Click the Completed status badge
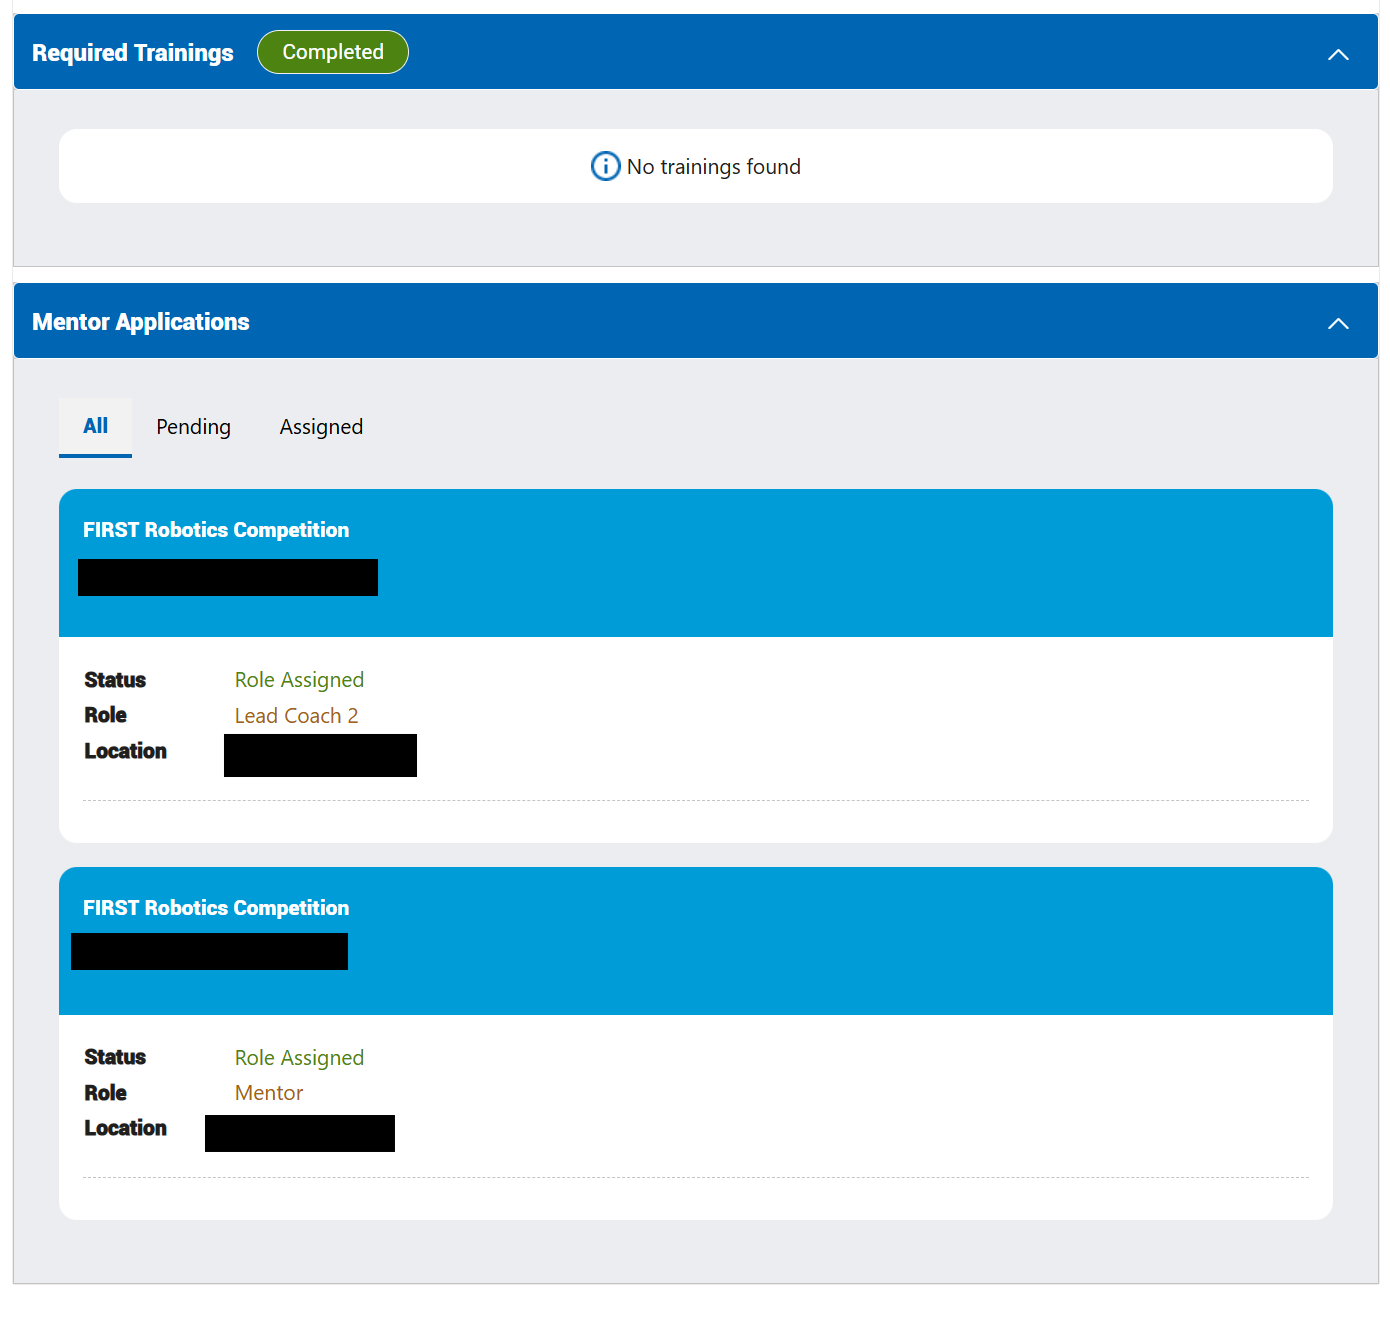This screenshot has height=1342, width=1390. tap(333, 52)
